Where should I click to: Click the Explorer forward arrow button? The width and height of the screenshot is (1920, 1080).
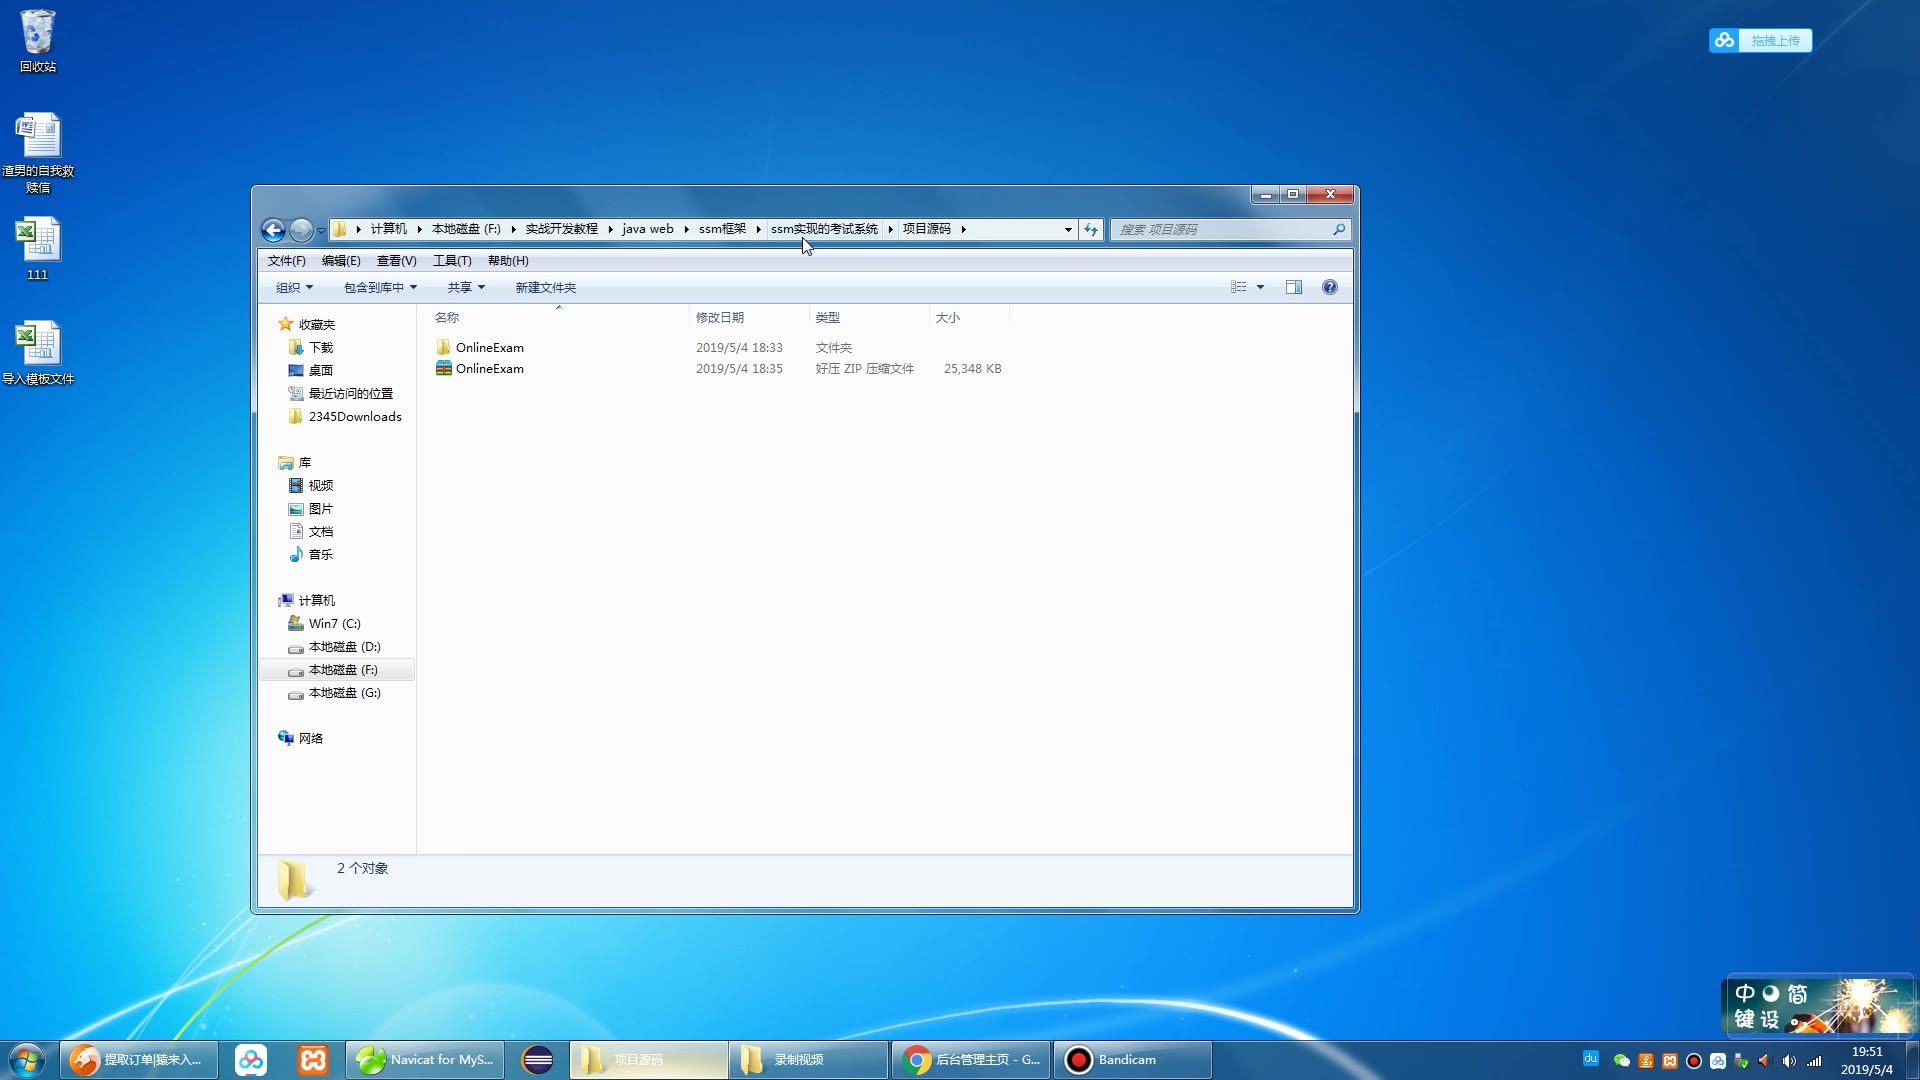301,230
